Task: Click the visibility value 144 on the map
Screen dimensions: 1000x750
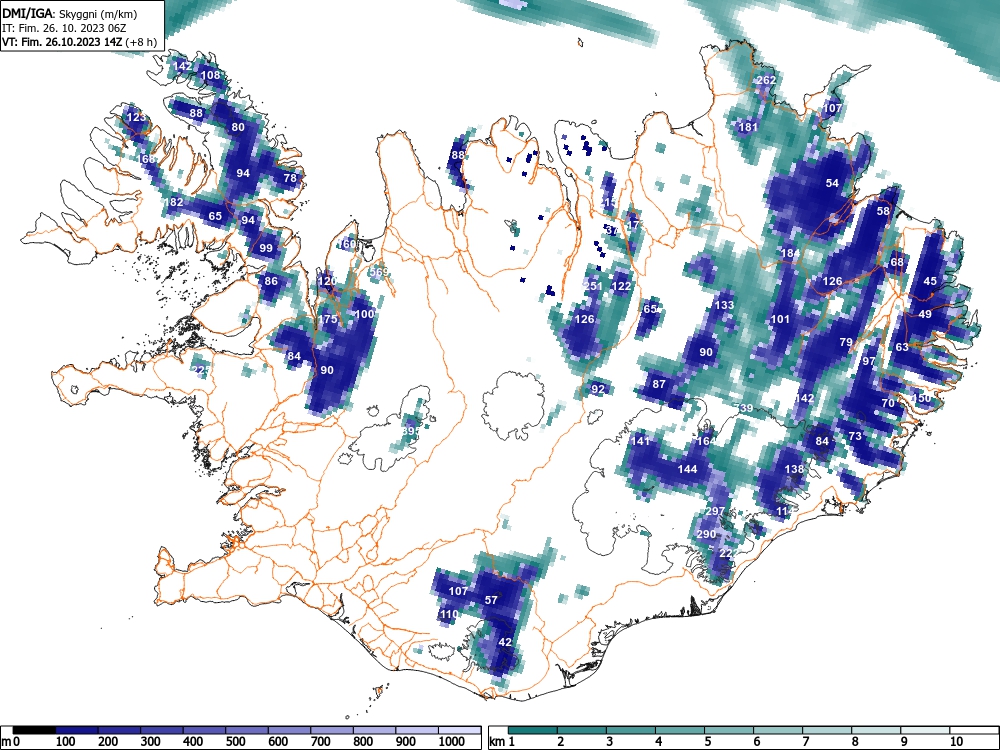Action: click(x=687, y=469)
